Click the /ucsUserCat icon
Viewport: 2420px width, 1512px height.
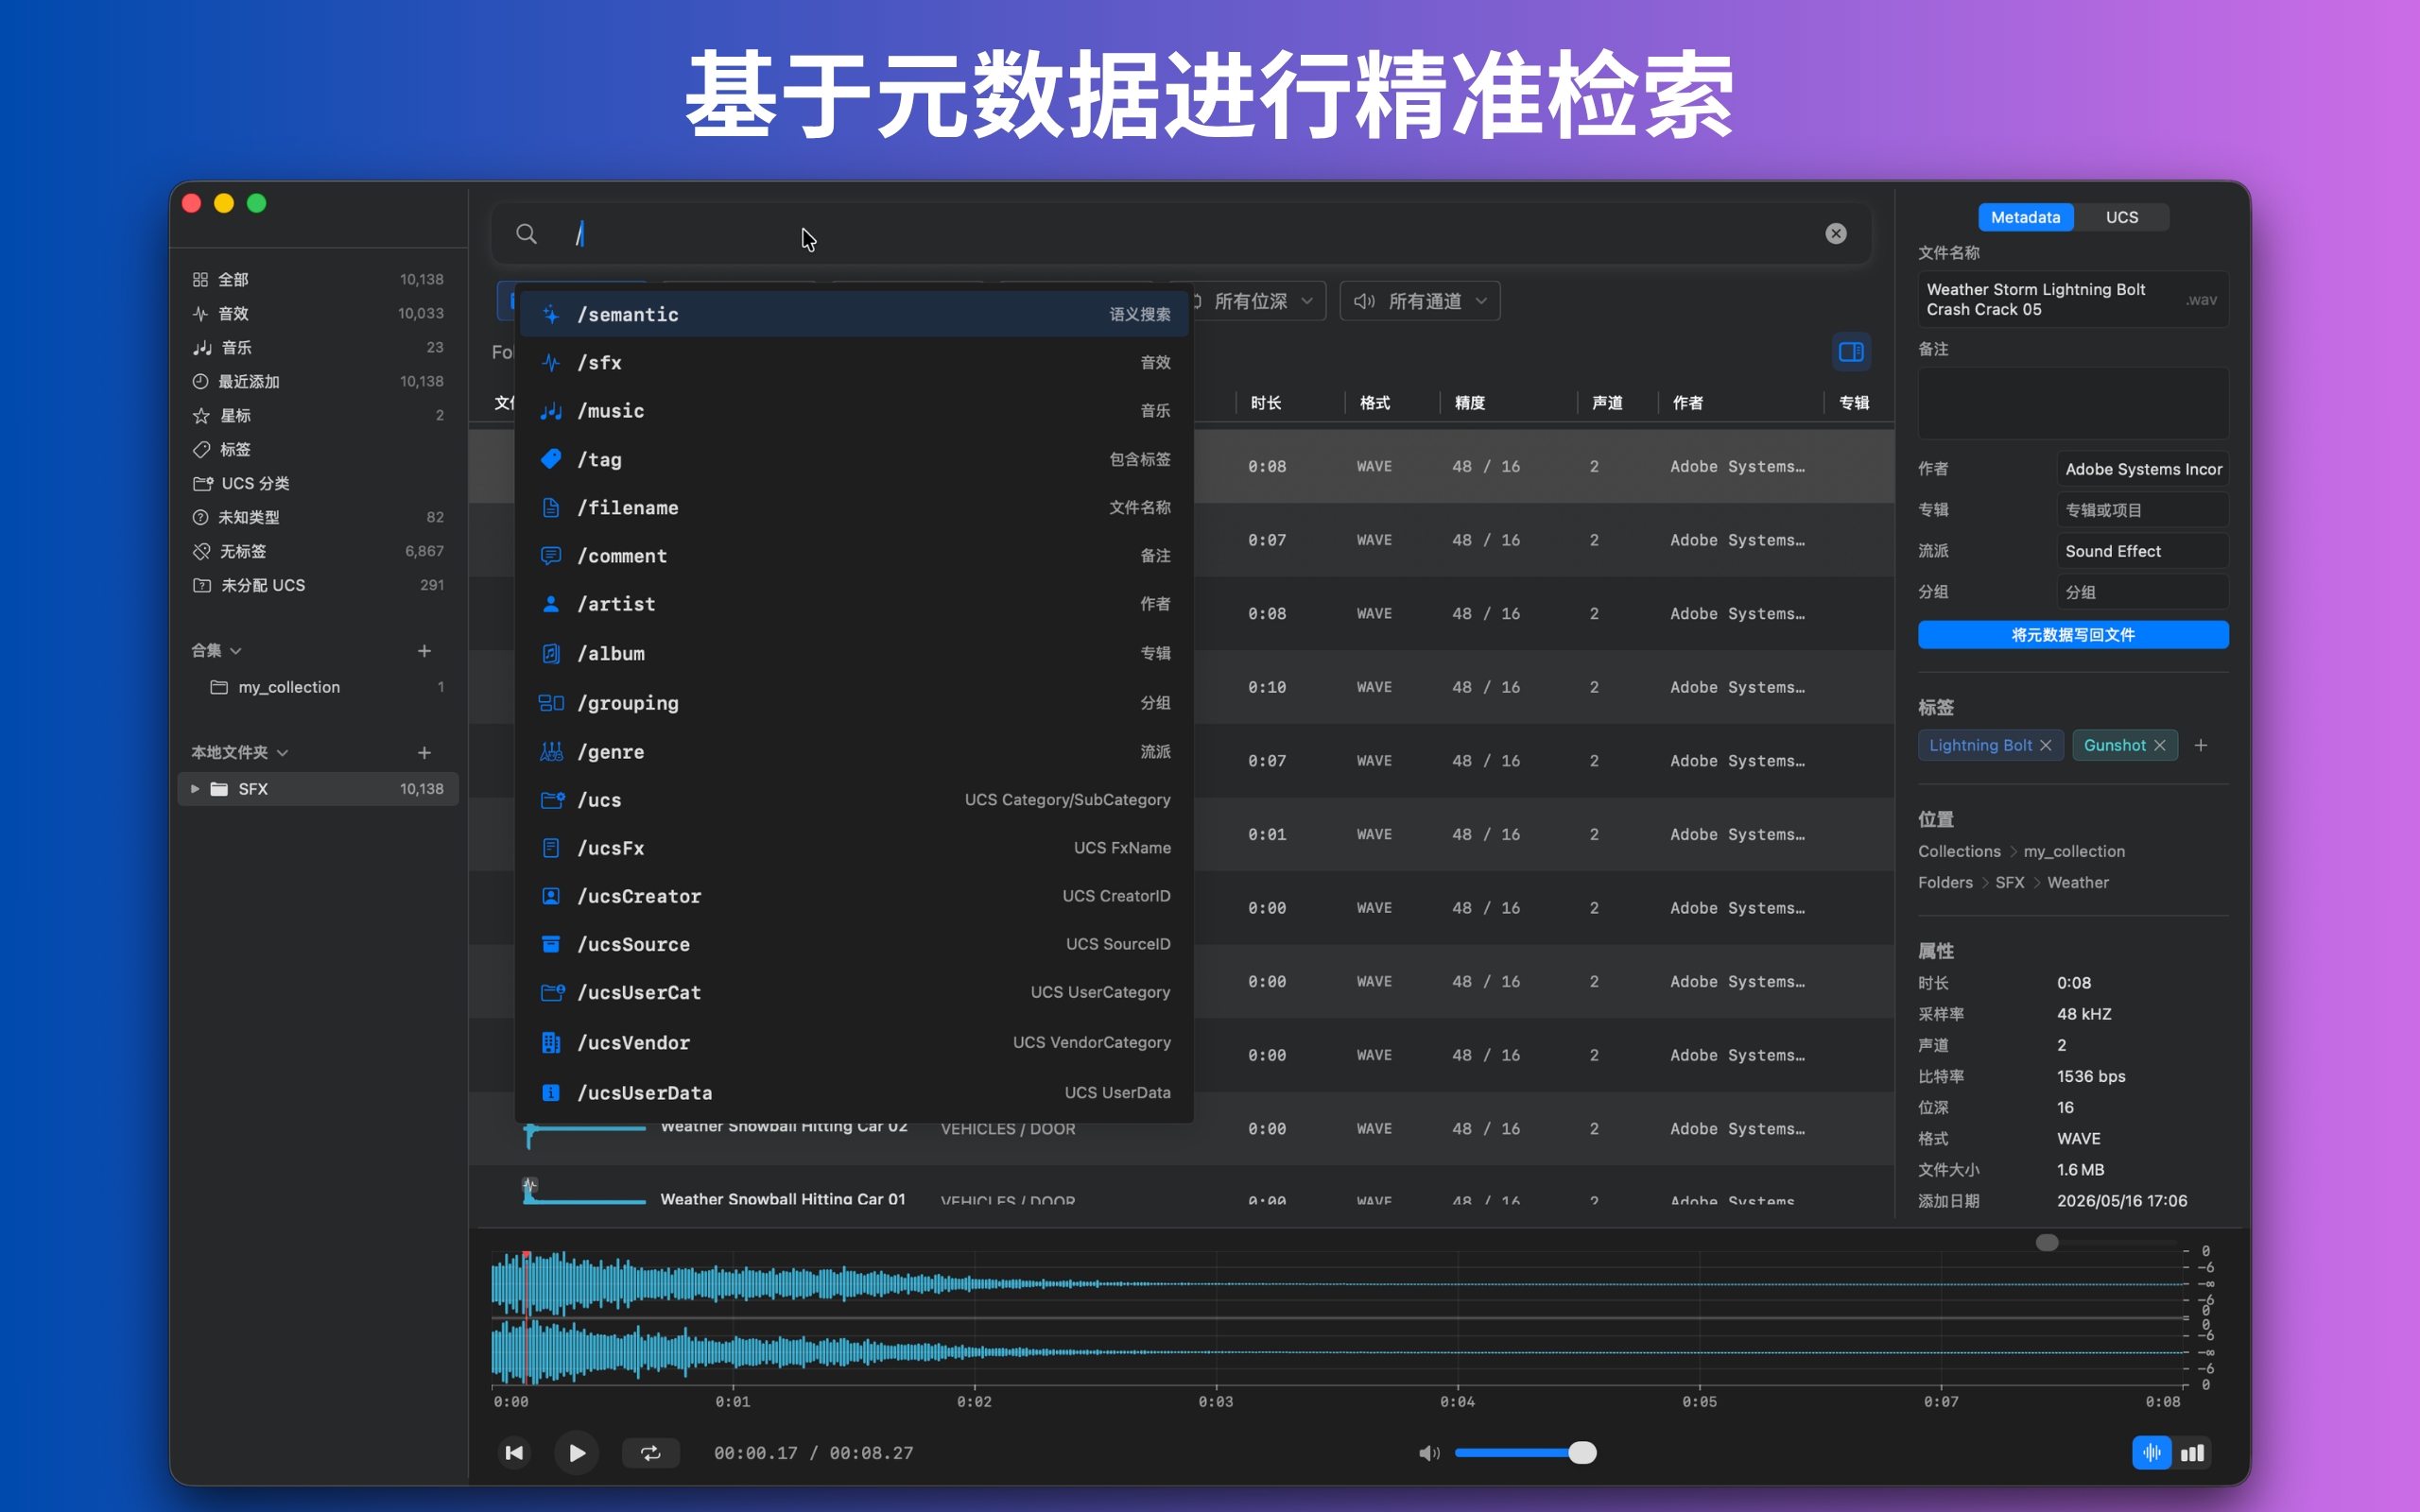pyautogui.click(x=552, y=992)
